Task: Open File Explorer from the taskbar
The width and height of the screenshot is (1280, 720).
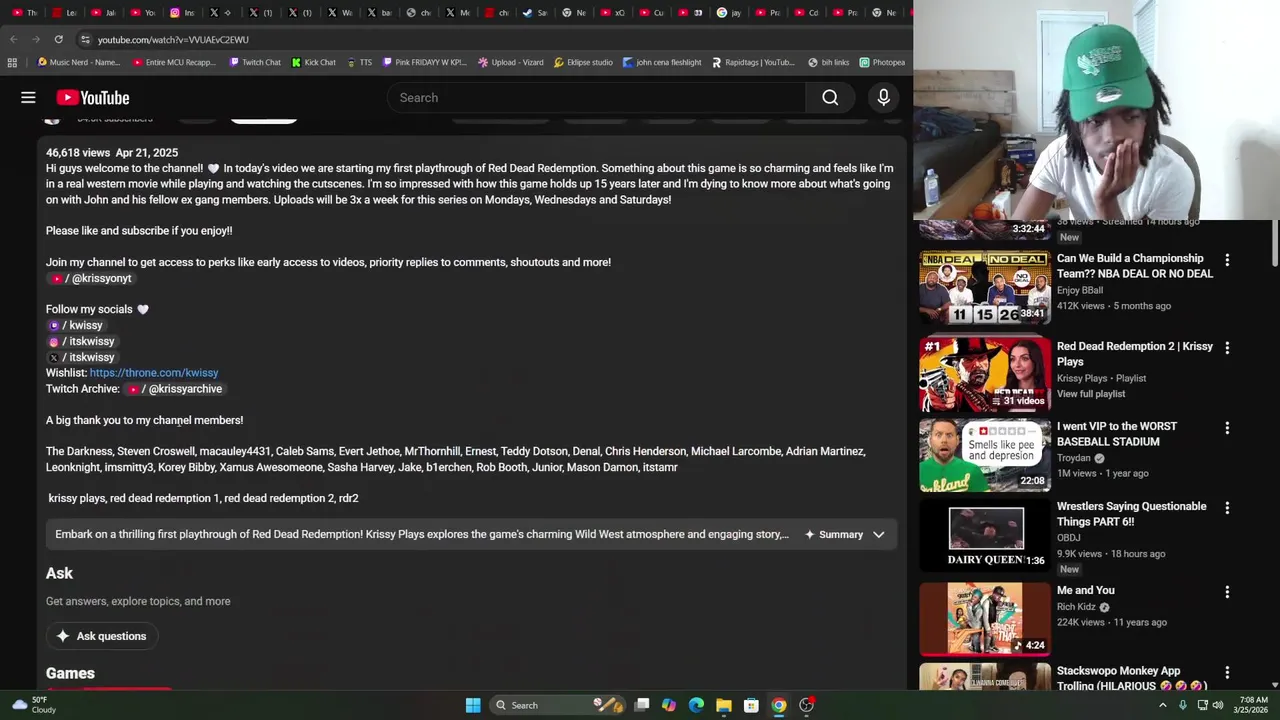Action: click(x=724, y=705)
